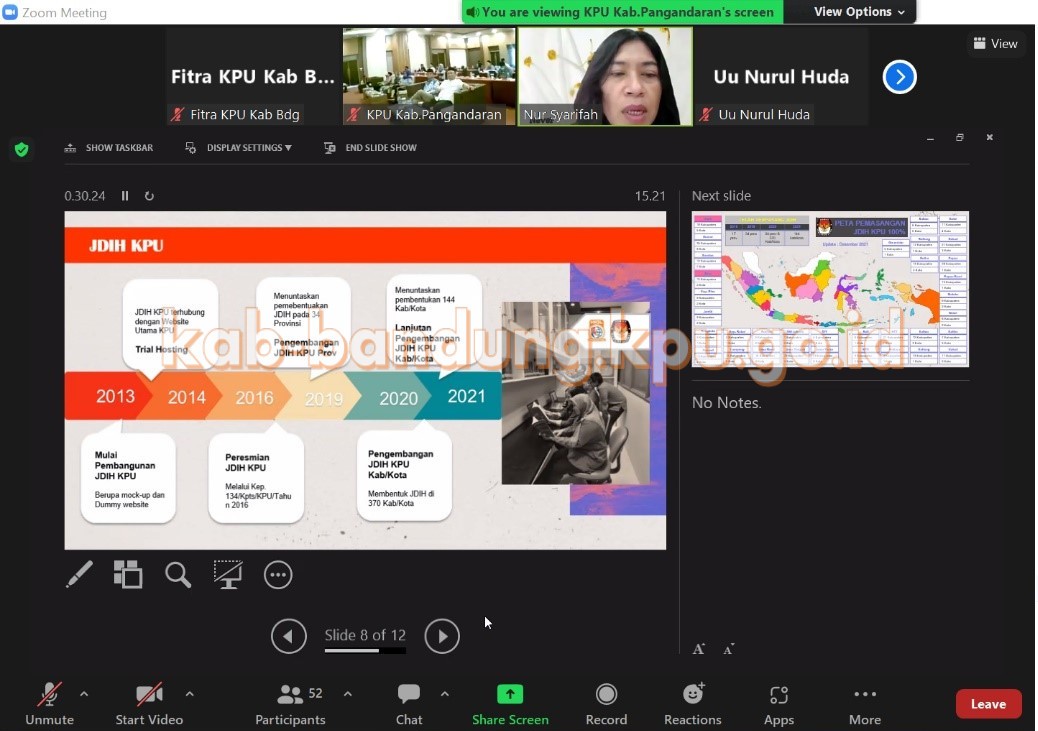Viewport: 1038px width, 731px height.
Task: Click the green encryption shield icon
Action: click(x=21, y=149)
